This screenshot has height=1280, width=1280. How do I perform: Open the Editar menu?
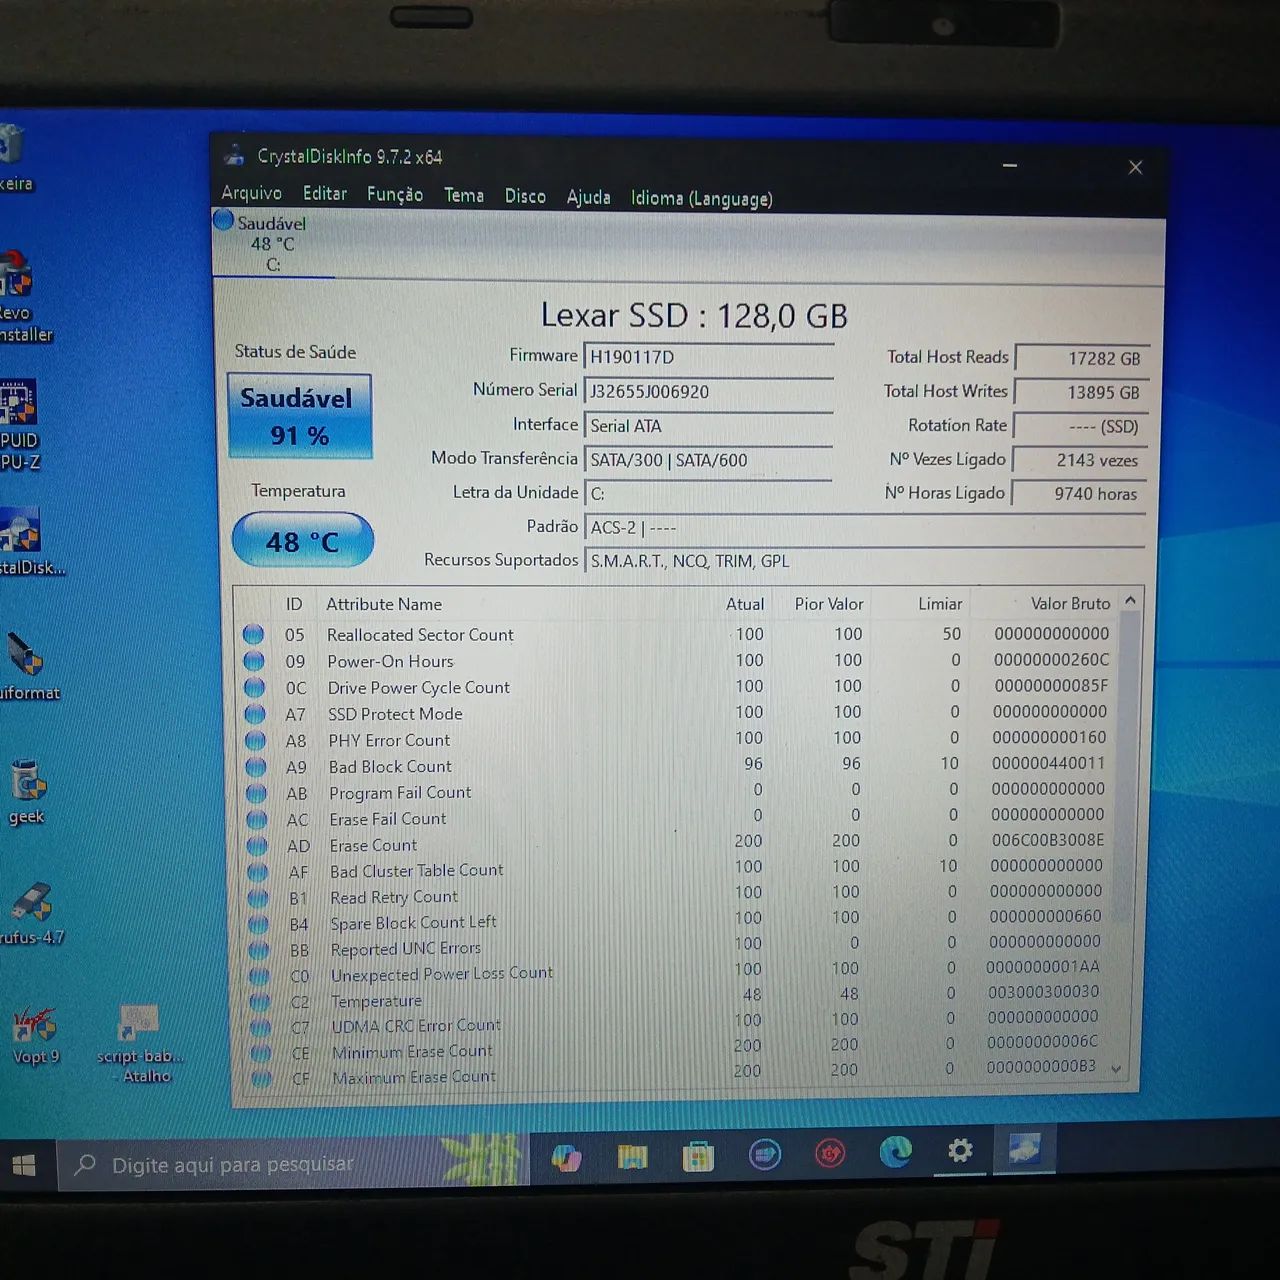pyautogui.click(x=325, y=194)
